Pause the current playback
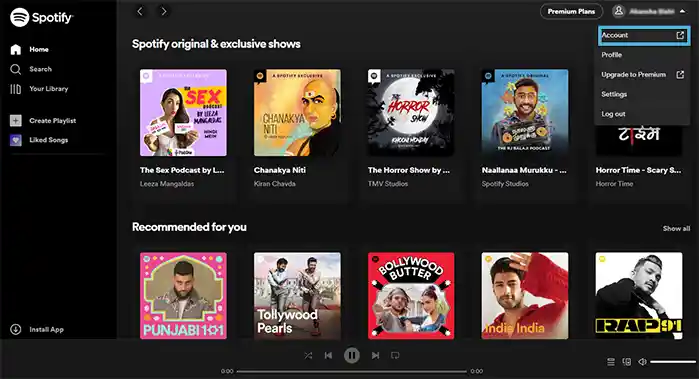699x379 pixels. (352, 355)
